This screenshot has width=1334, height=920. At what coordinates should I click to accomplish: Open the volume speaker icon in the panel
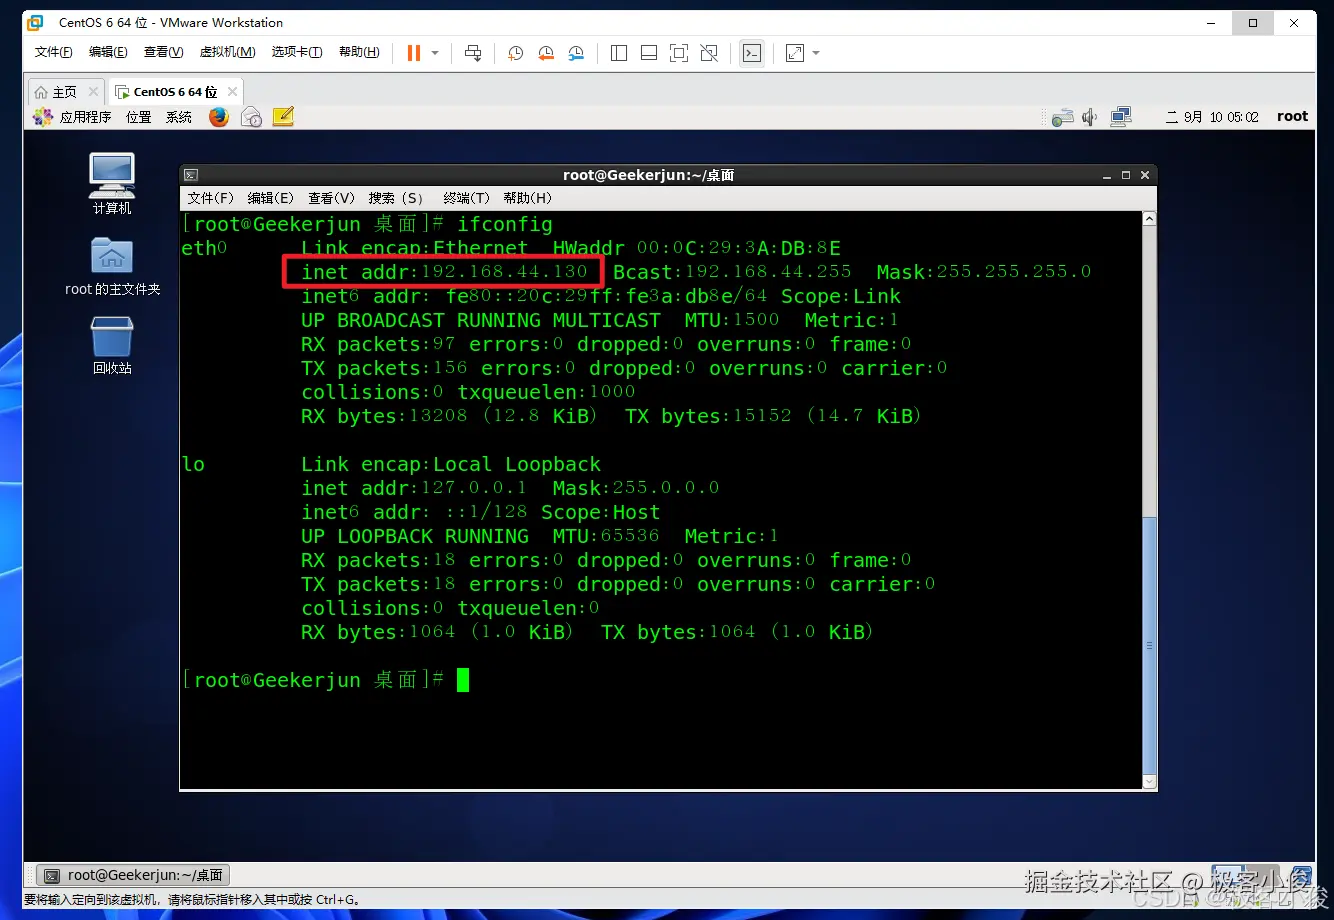[x=1090, y=117]
